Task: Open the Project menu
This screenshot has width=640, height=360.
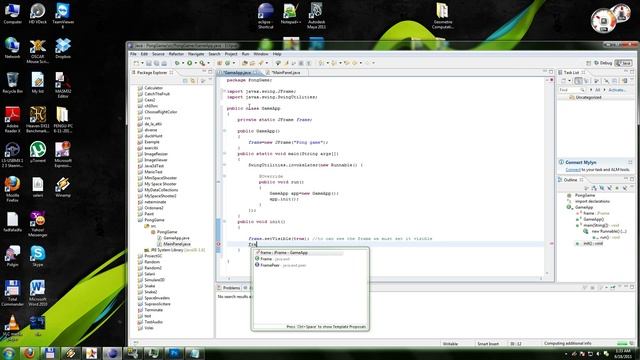Action: click(x=231, y=54)
